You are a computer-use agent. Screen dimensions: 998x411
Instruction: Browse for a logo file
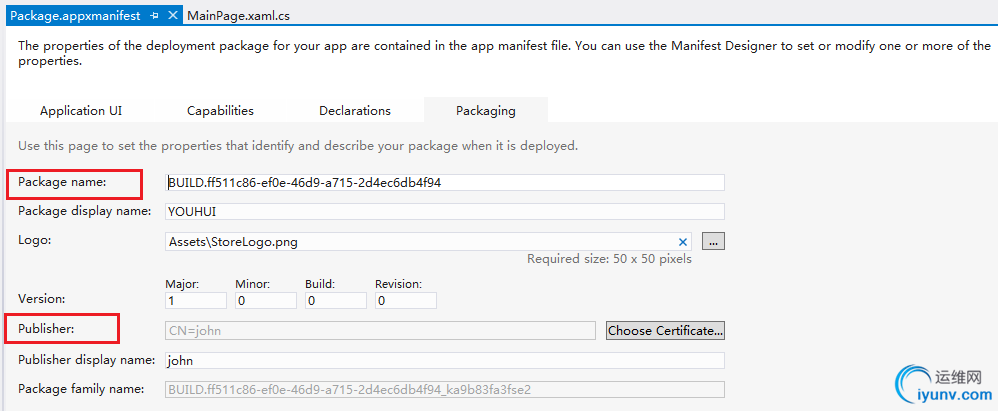click(713, 241)
